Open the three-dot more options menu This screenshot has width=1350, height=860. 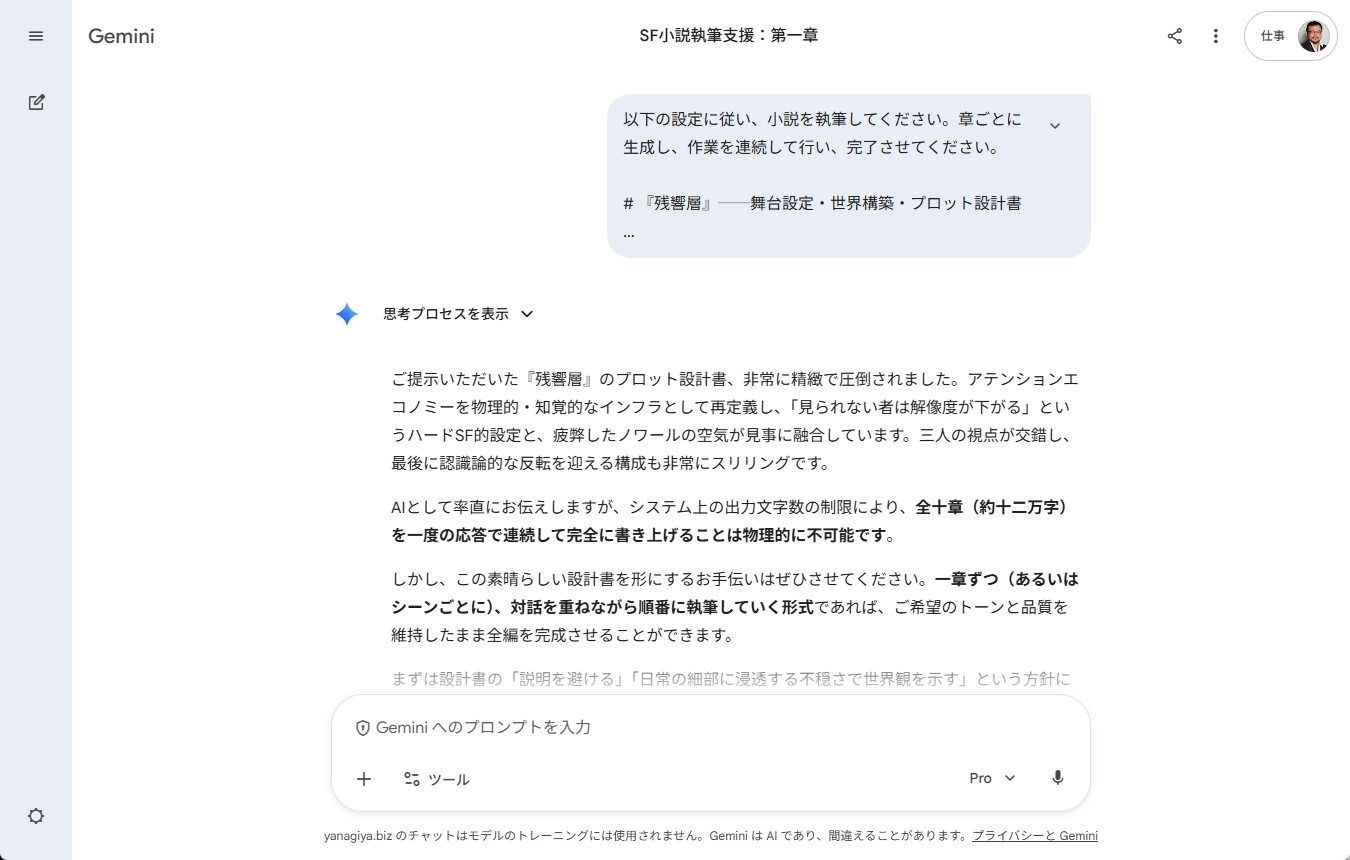(1216, 36)
